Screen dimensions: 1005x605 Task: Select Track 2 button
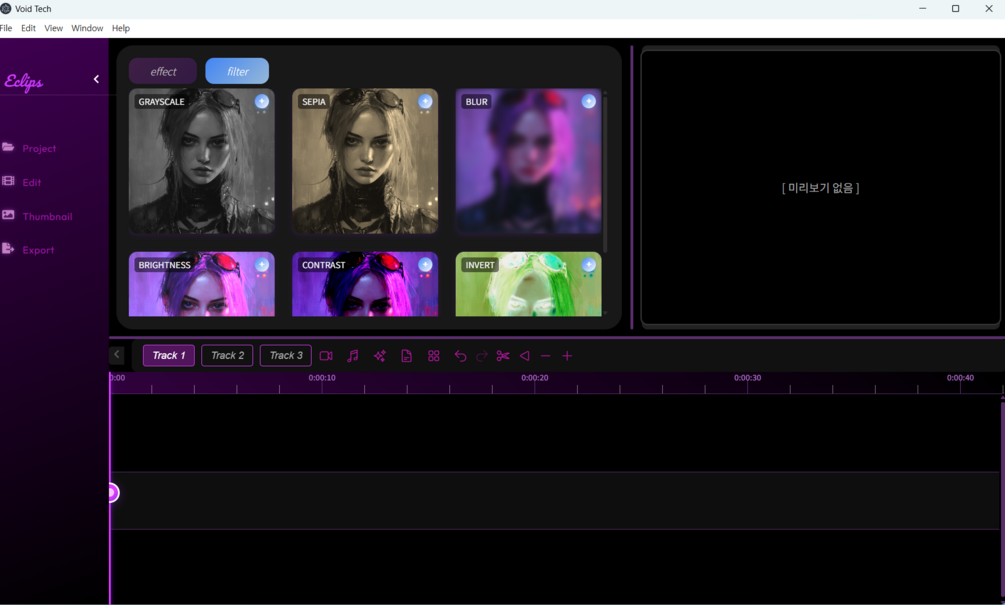coord(228,356)
